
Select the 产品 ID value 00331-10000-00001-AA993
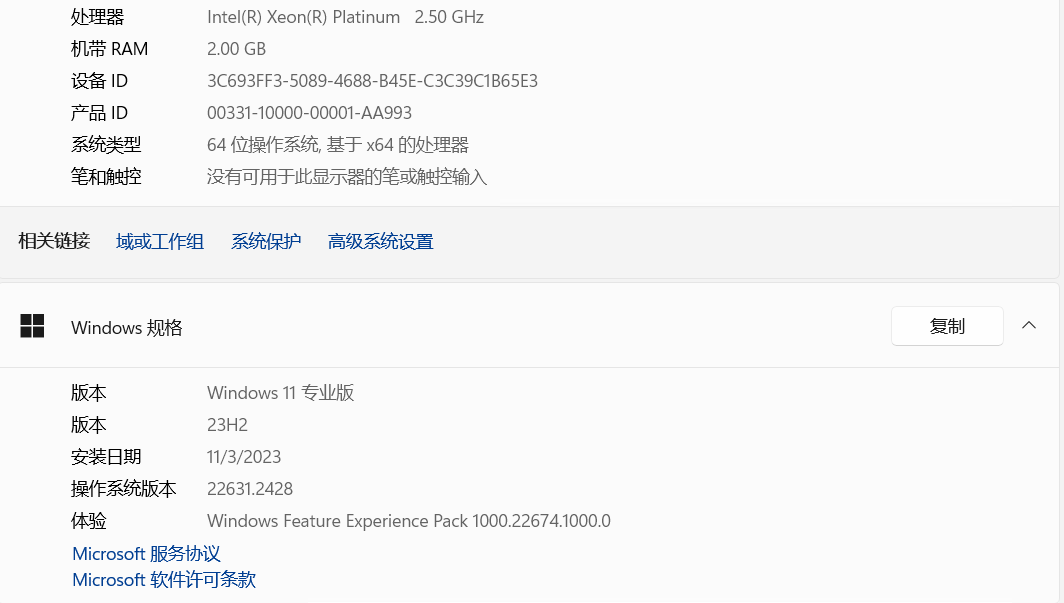click(309, 113)
